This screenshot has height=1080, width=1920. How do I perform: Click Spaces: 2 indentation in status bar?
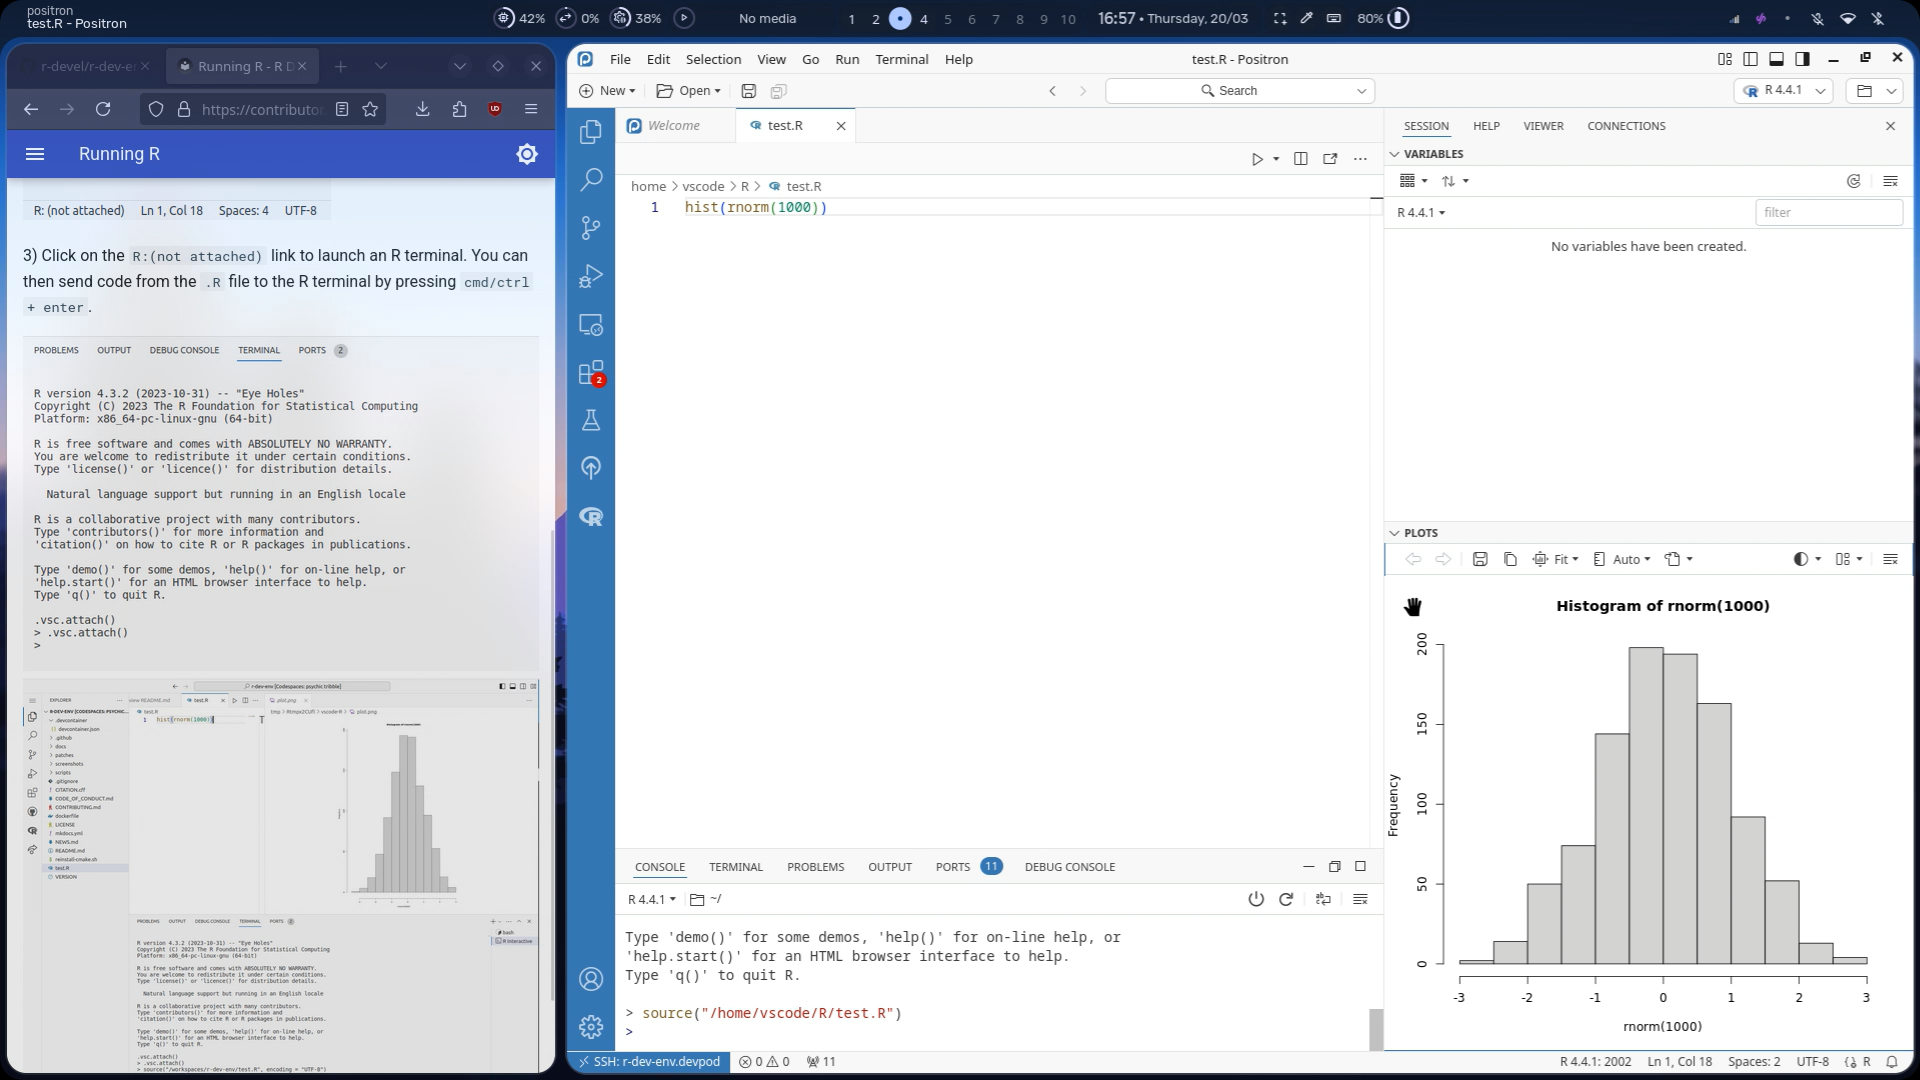click(1754, 1062)
